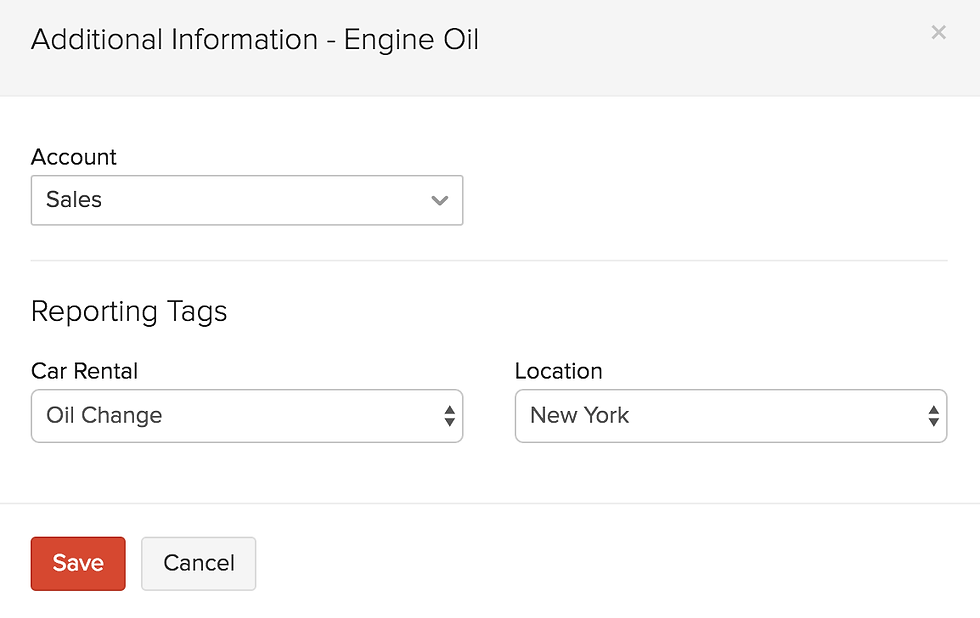Click the dialog title Additional Information - Engine Oil

pyautogui.click(x=255, y=39)
